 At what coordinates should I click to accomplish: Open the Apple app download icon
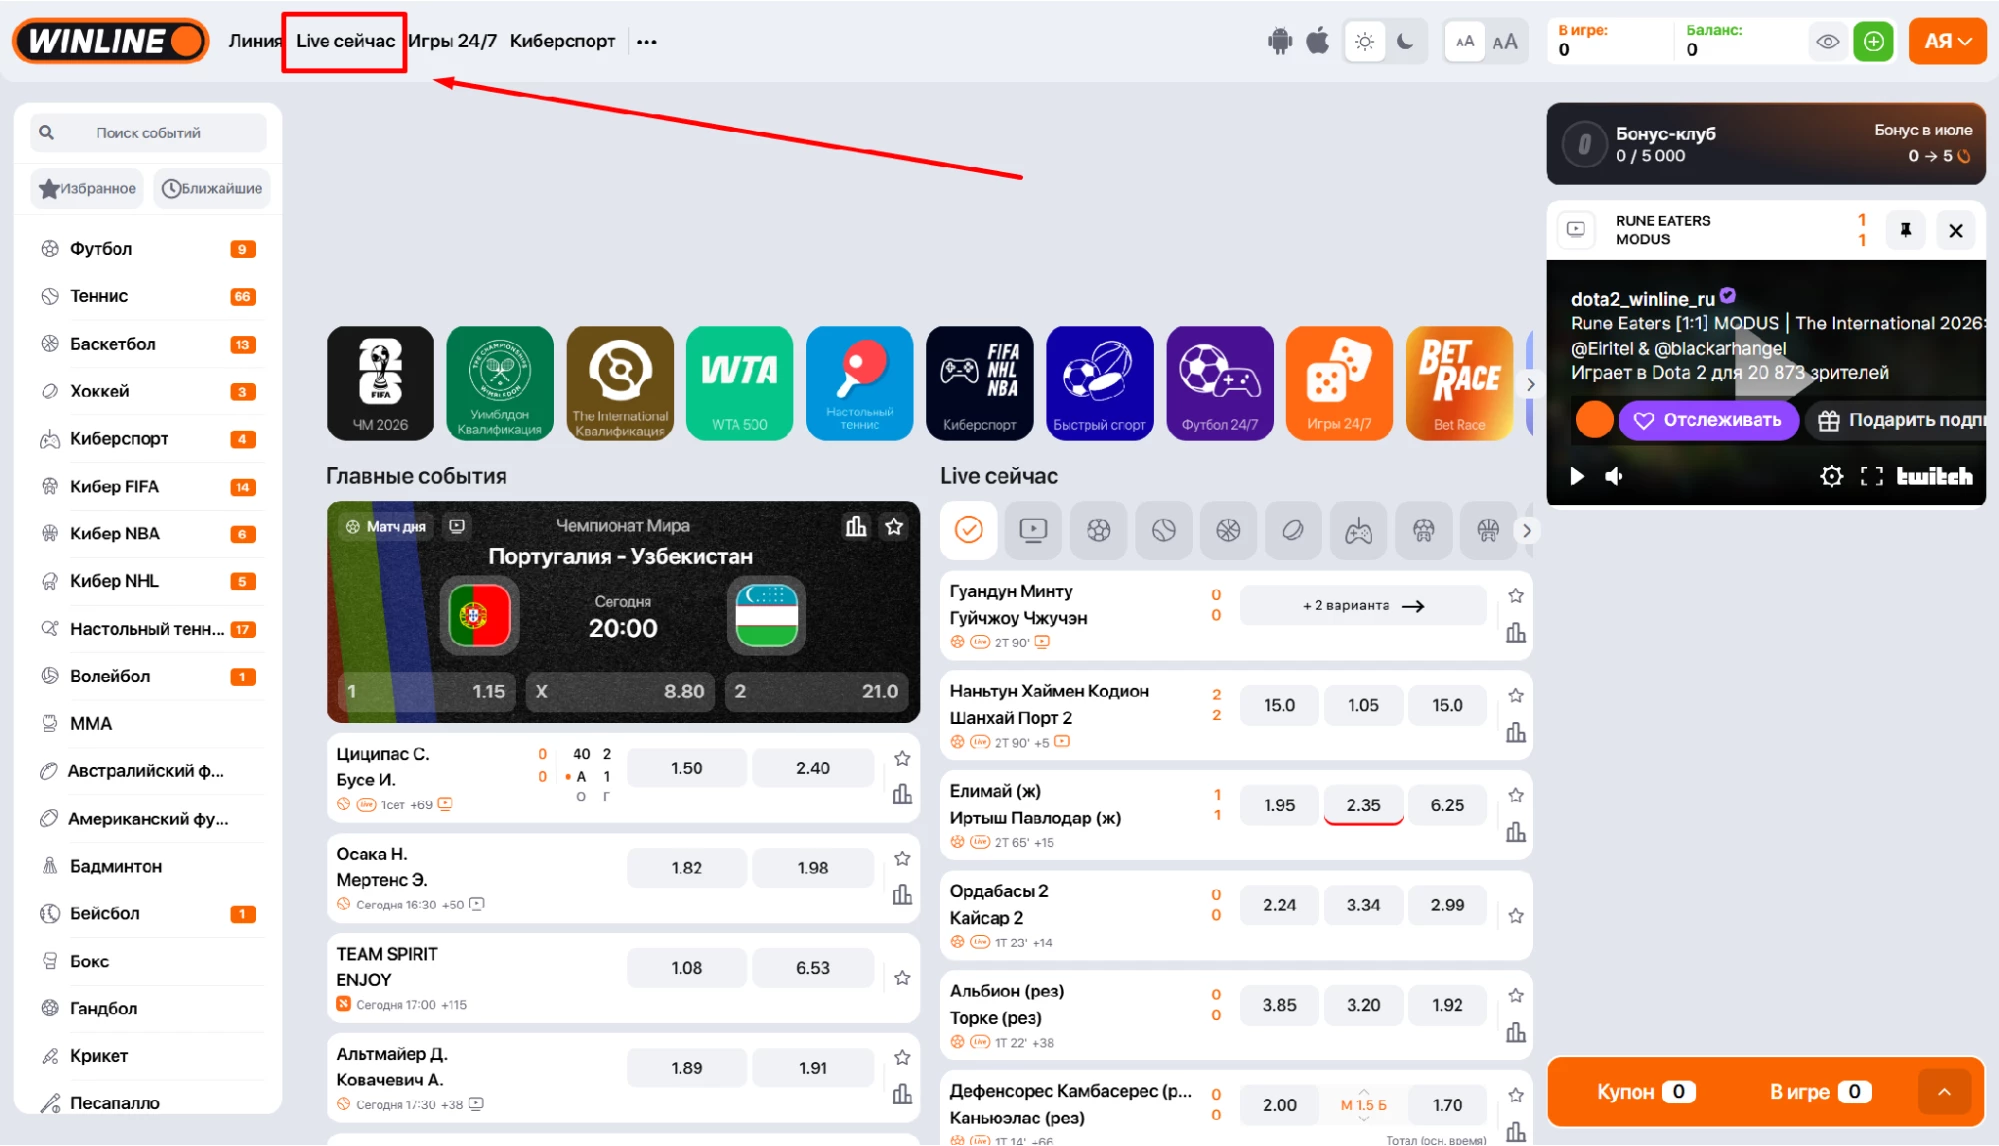1318,41
